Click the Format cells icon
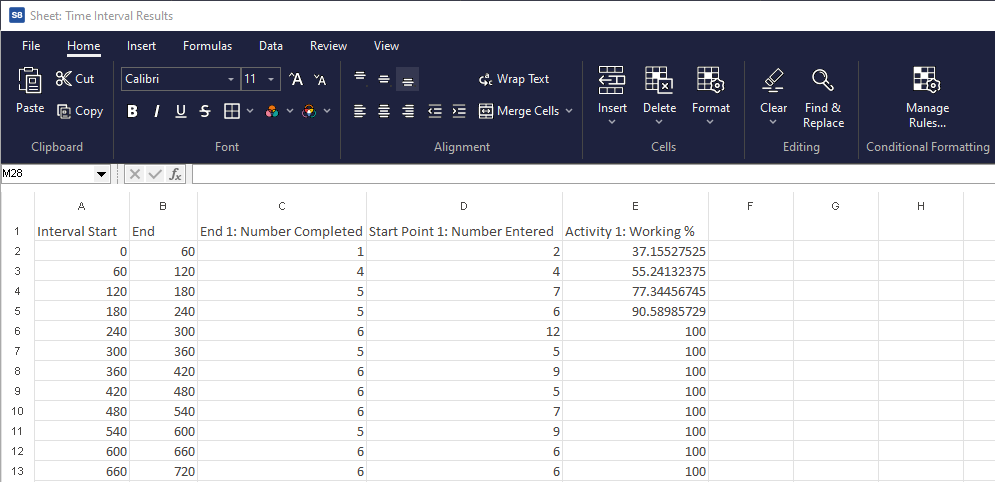This screenshot has width=995, height=482. click(x=711, y=80)
